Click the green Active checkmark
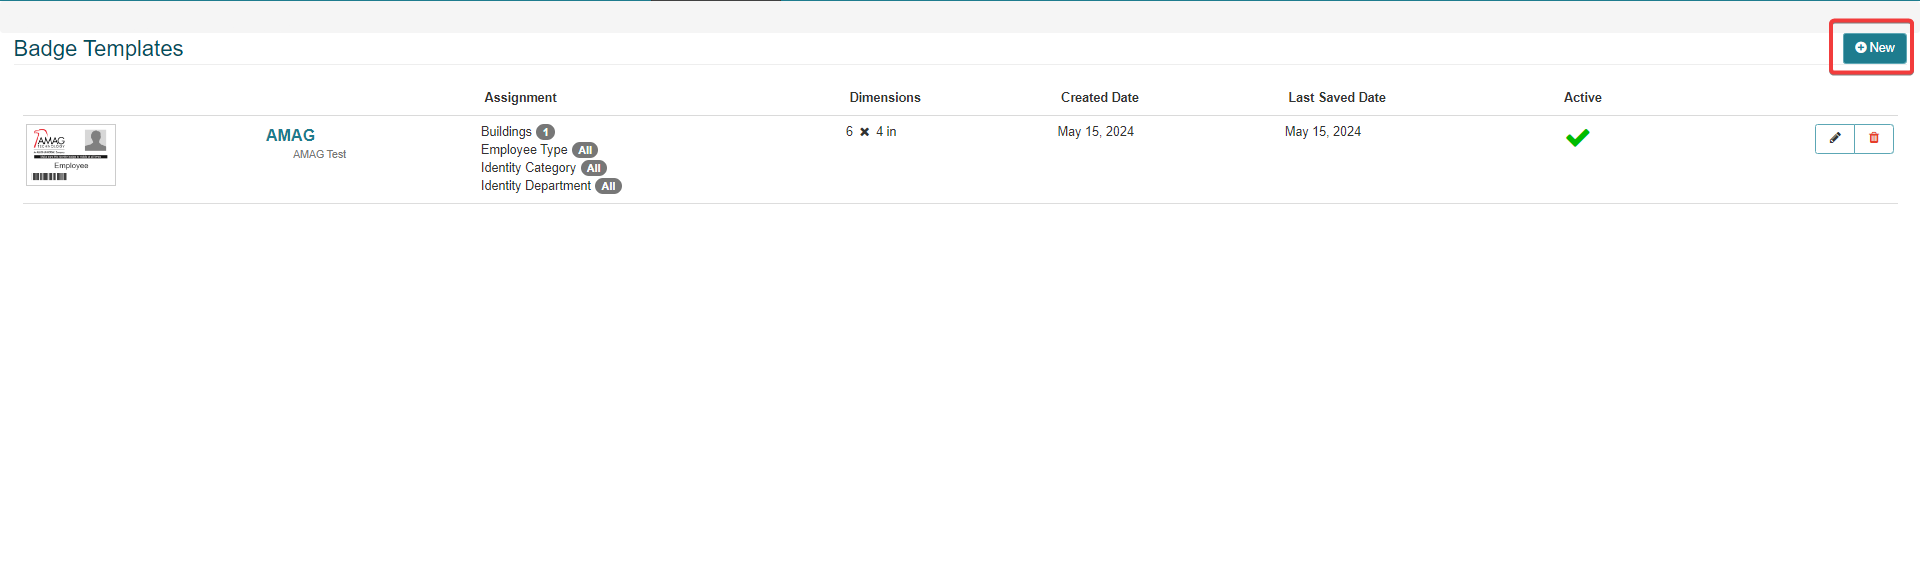 (x=1577, y=138)
